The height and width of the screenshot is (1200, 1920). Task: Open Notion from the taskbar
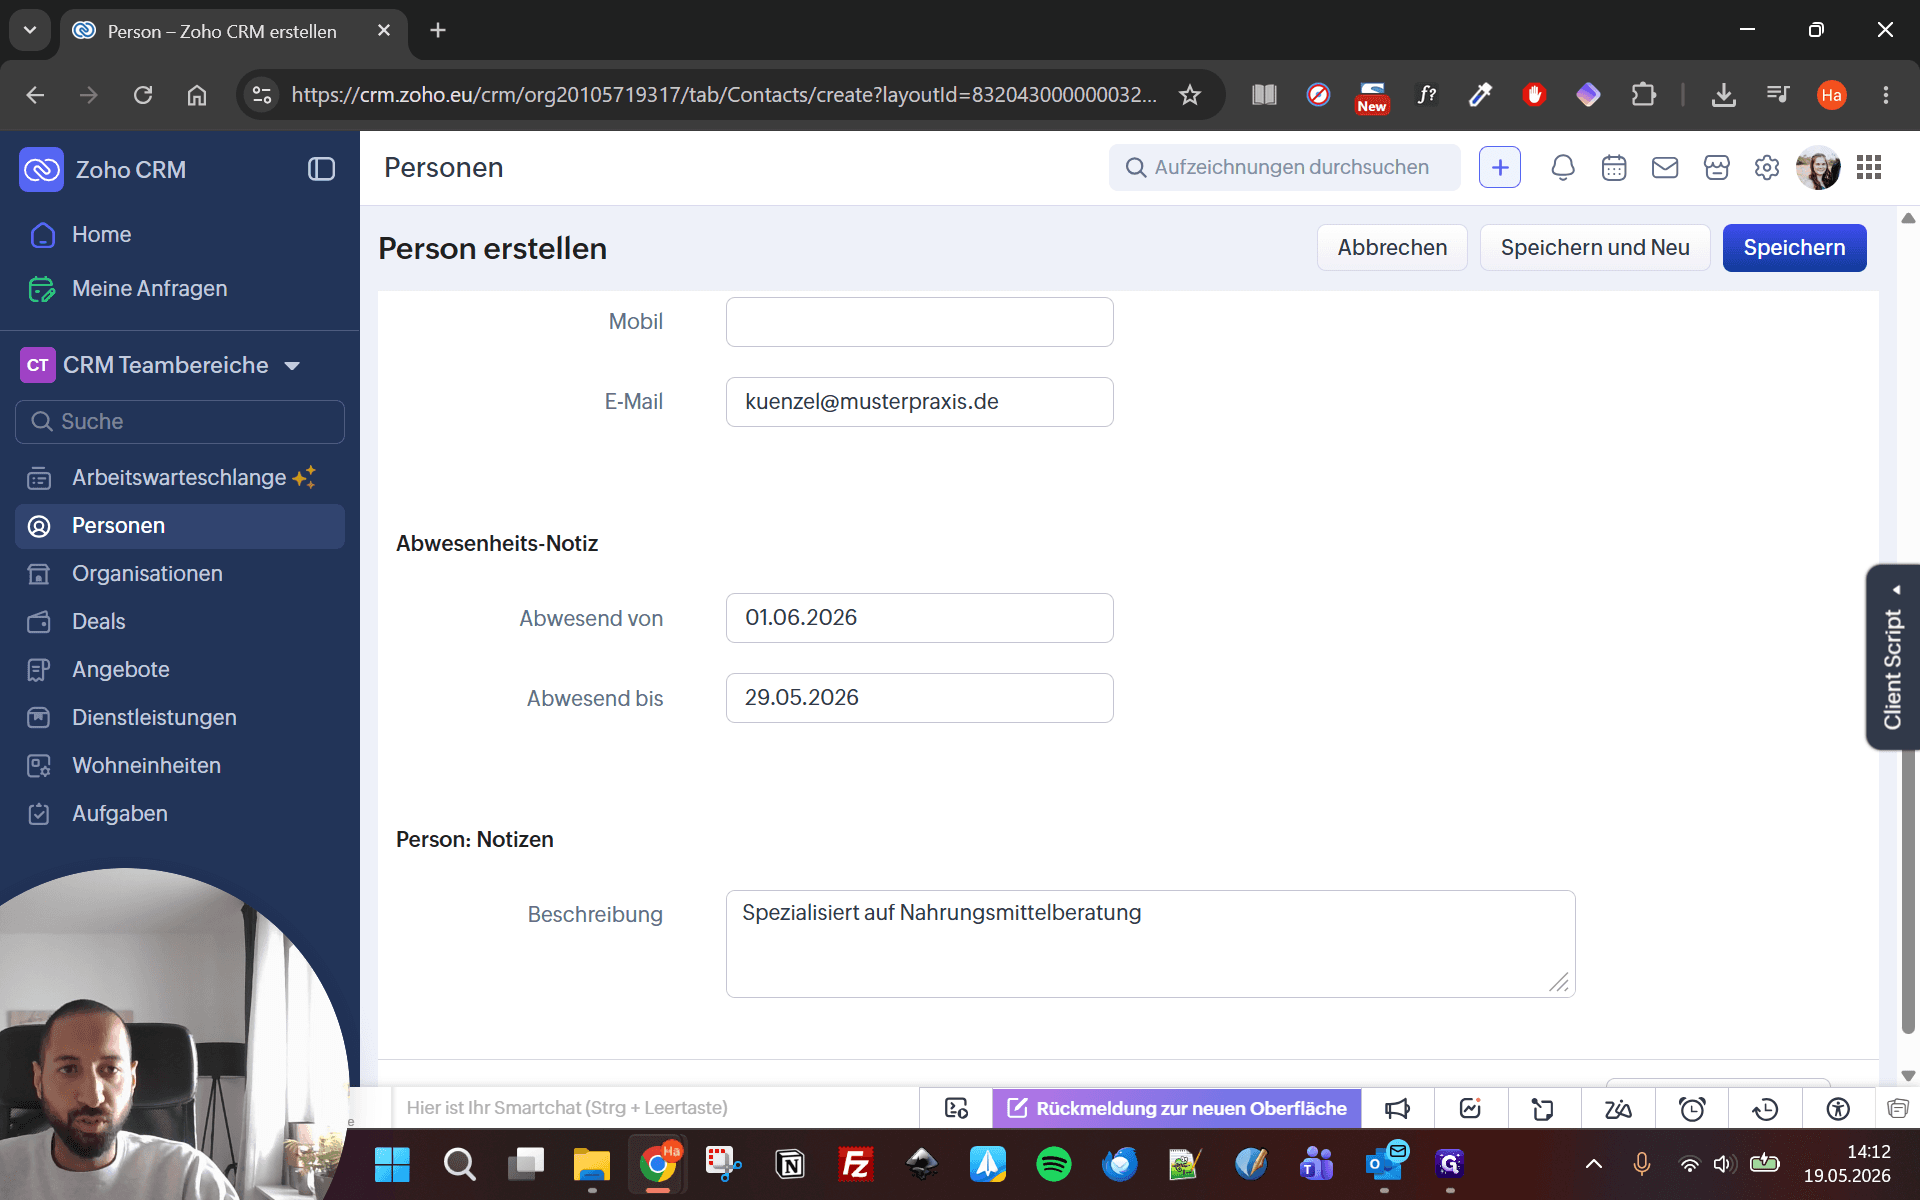point(790,1164)
